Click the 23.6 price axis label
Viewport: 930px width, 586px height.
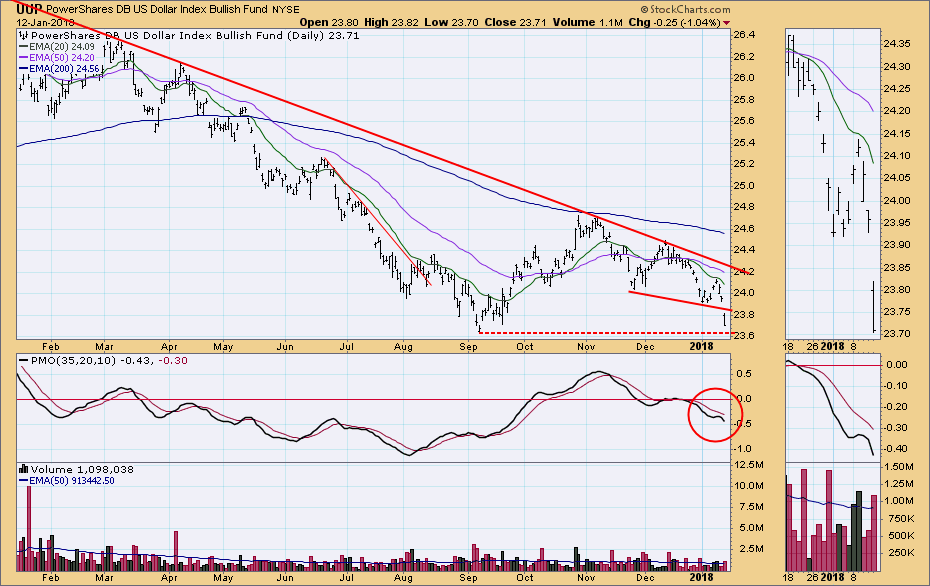(743, 336)
